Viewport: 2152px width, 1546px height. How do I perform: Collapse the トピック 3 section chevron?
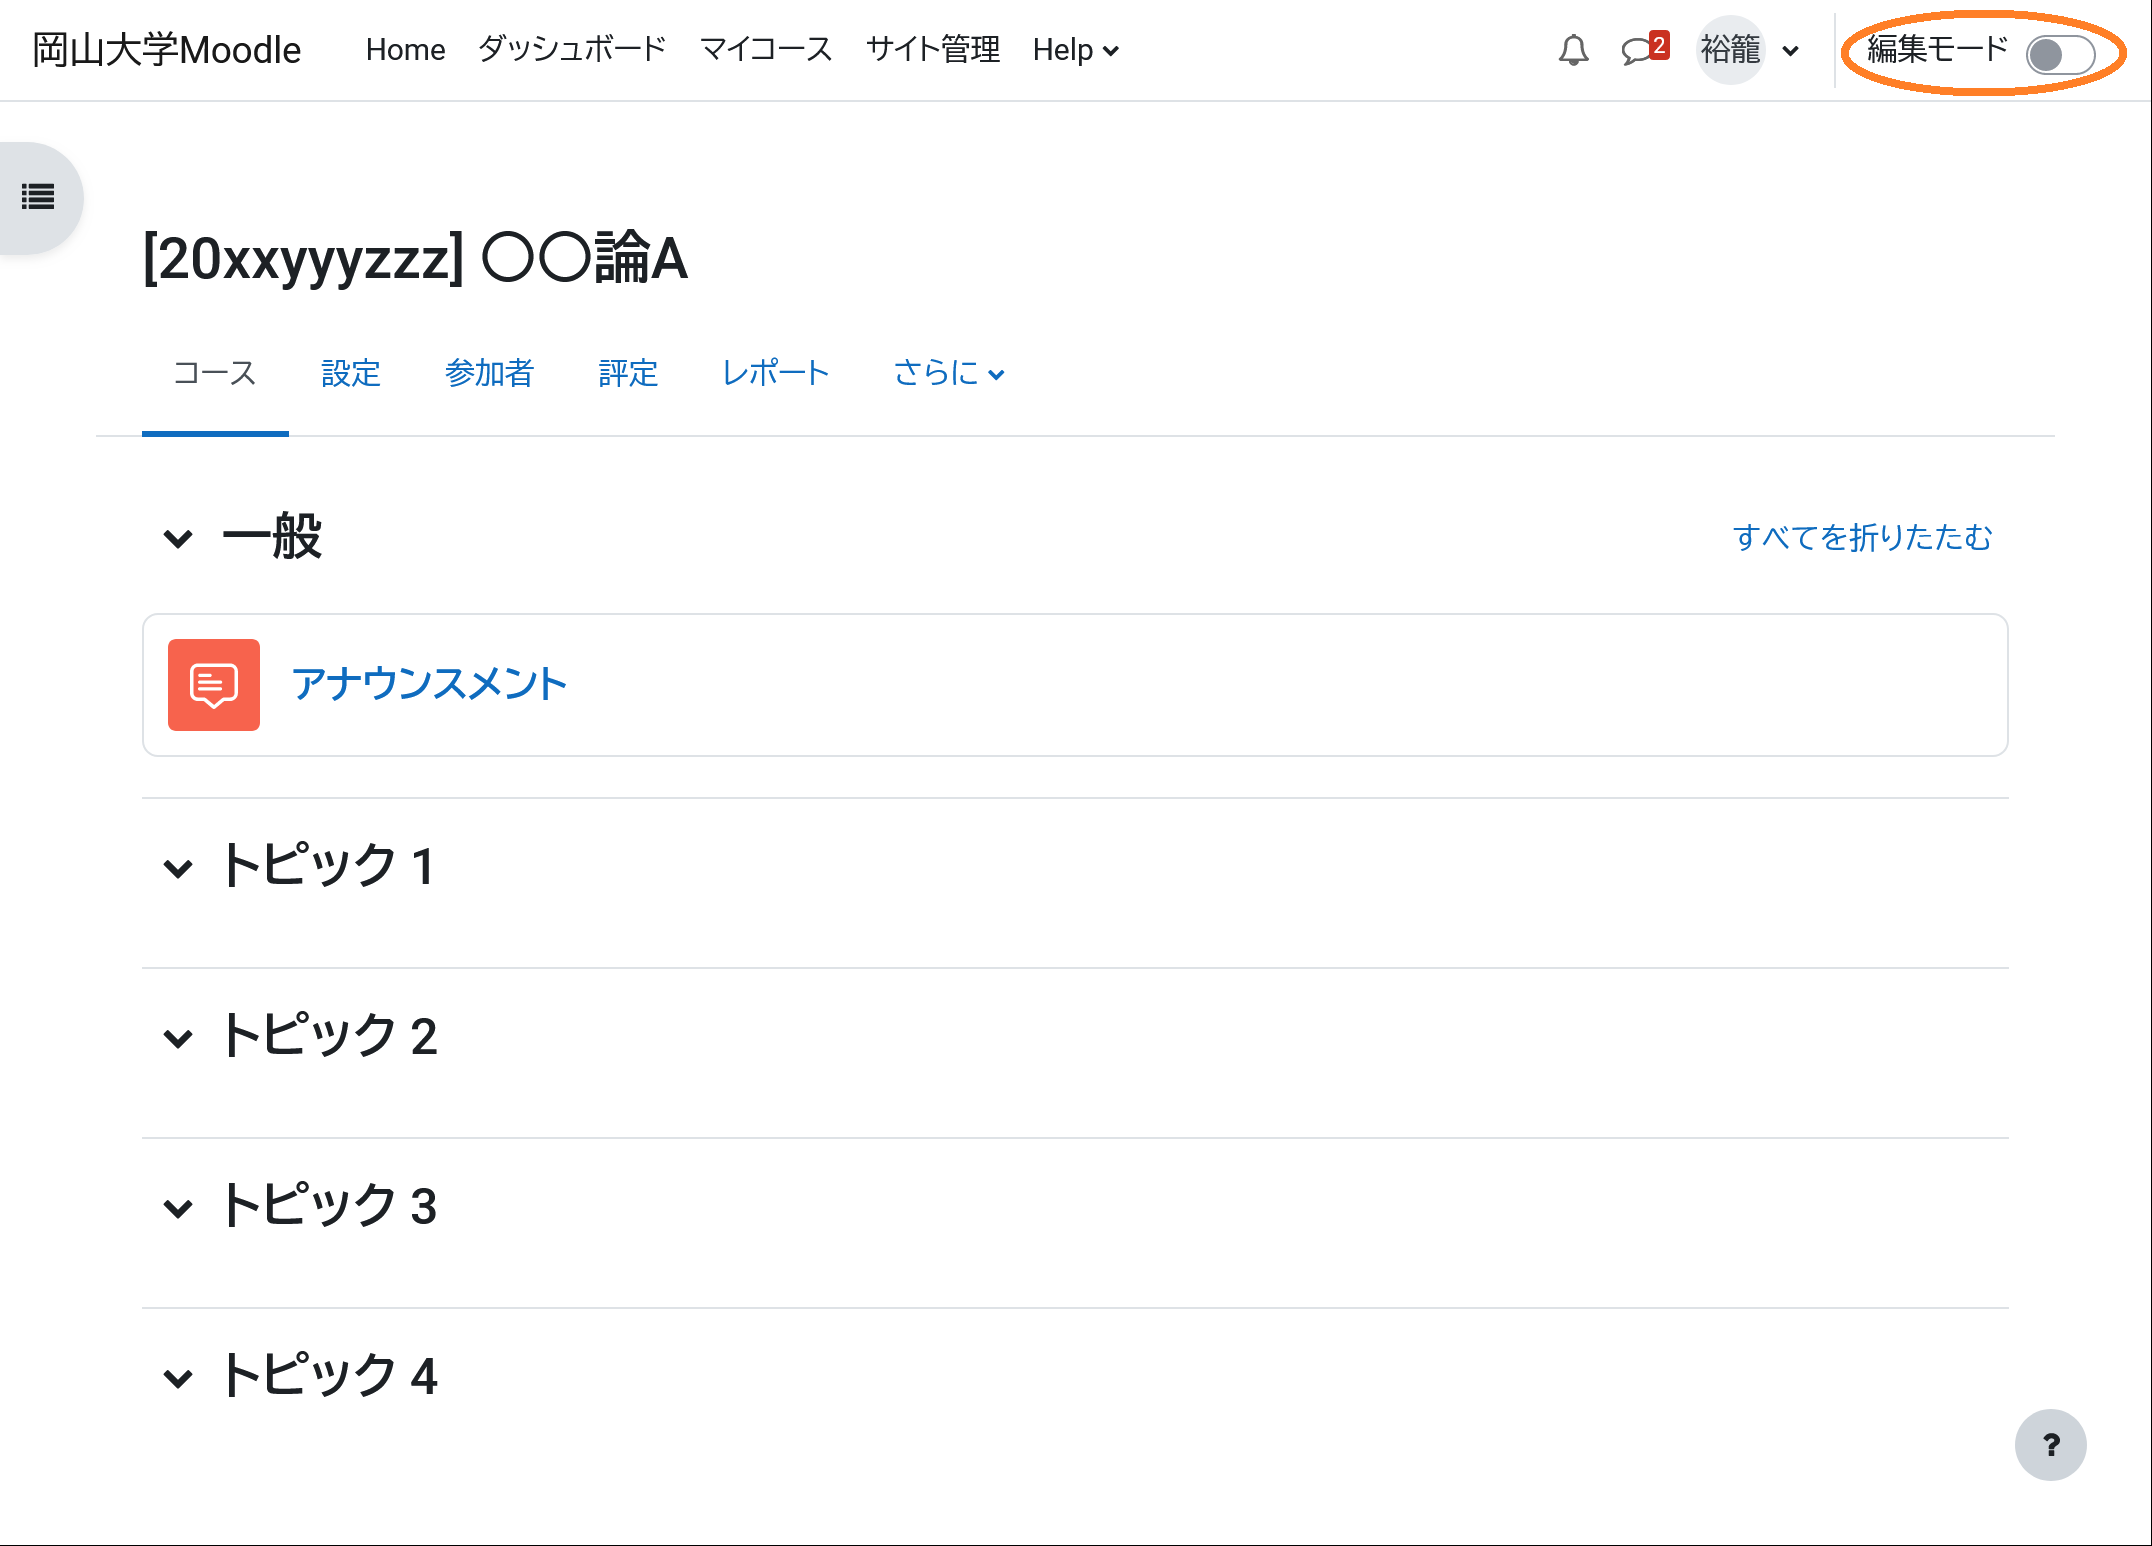(178, 1207)
